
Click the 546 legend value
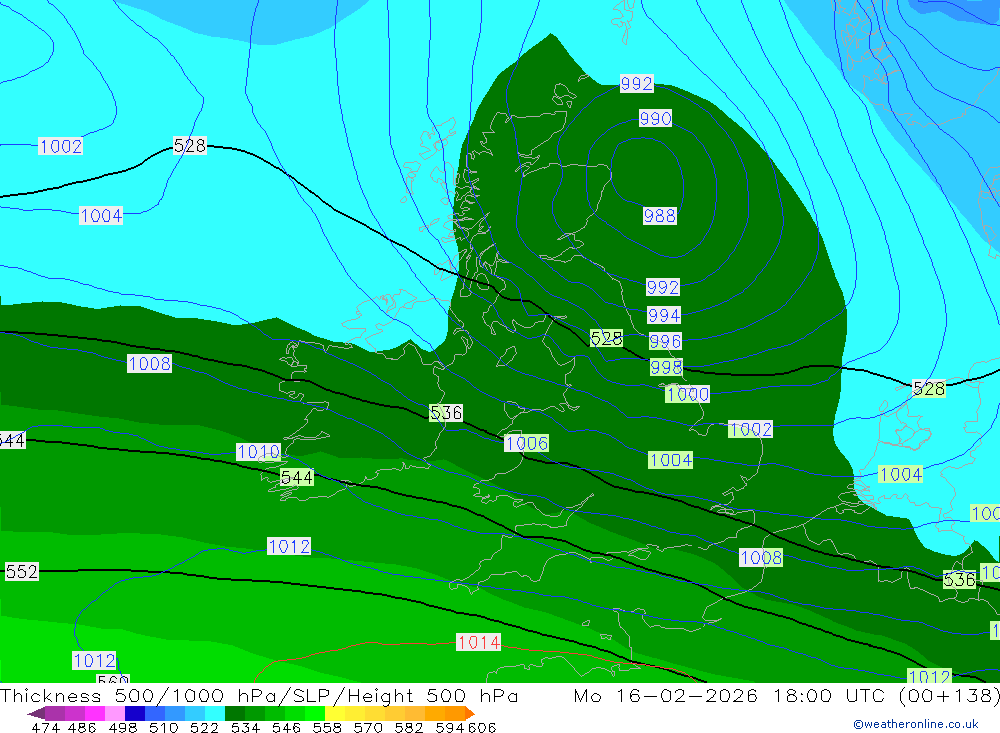pyautogui.click(x=286, y=727)
